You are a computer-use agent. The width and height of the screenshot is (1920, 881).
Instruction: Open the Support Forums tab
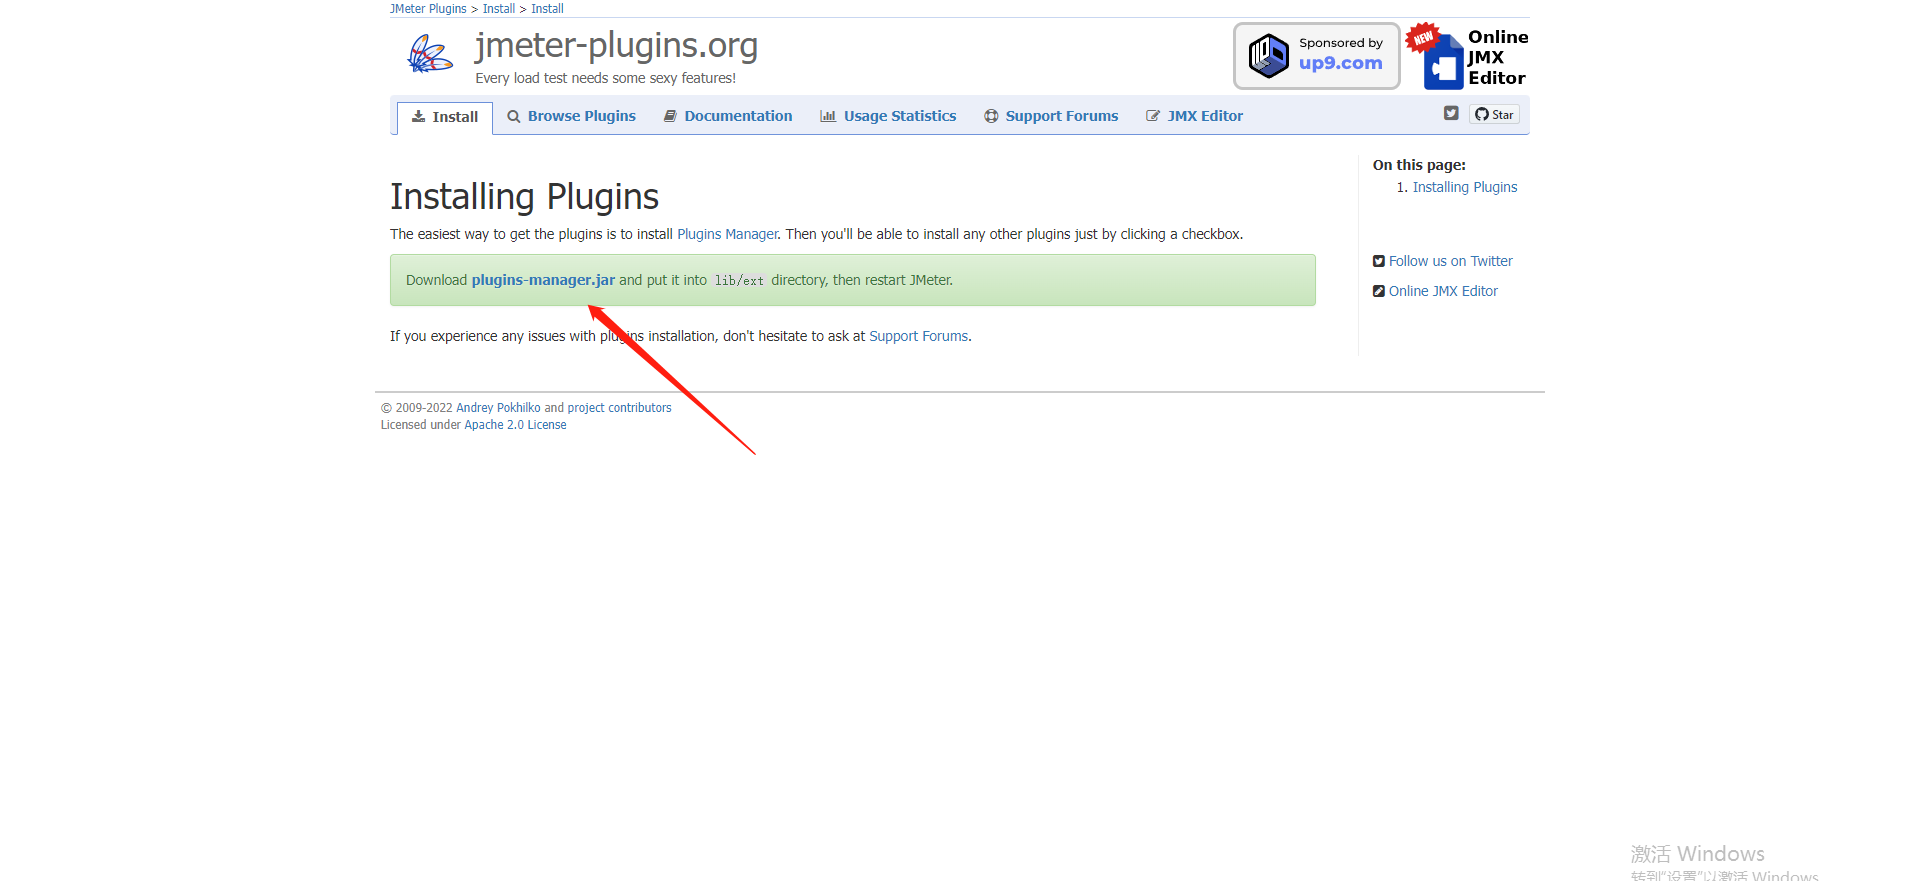[1051, 116]
